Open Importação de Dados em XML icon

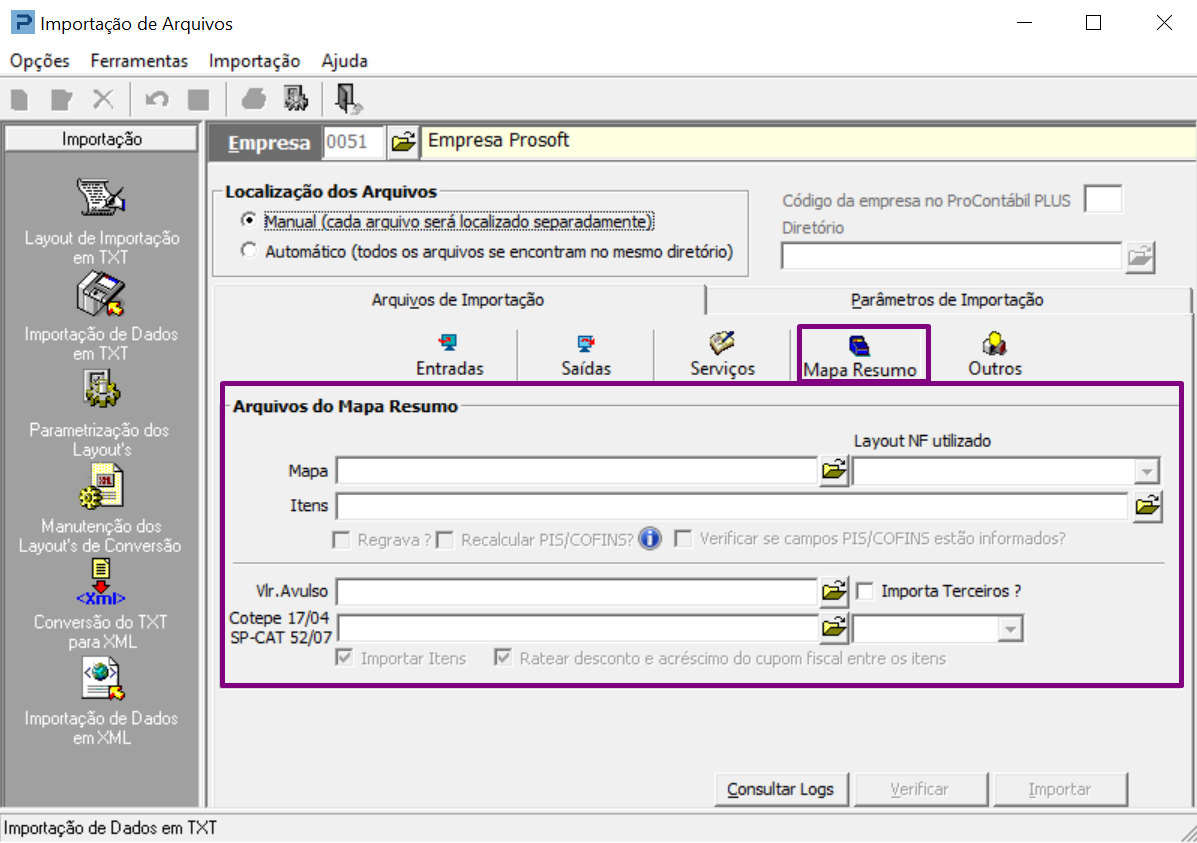click(x=102, y=680)
